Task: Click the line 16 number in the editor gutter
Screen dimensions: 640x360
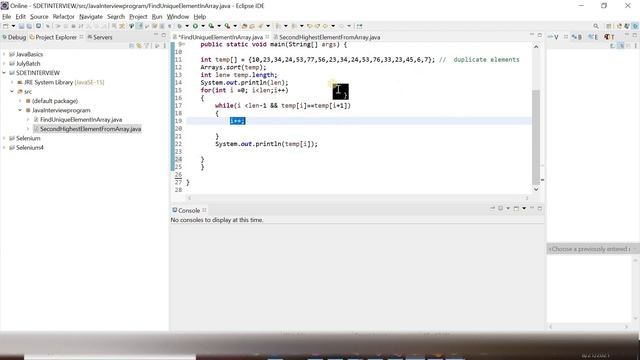Action: pyautogui.click(x=178, y=98)
